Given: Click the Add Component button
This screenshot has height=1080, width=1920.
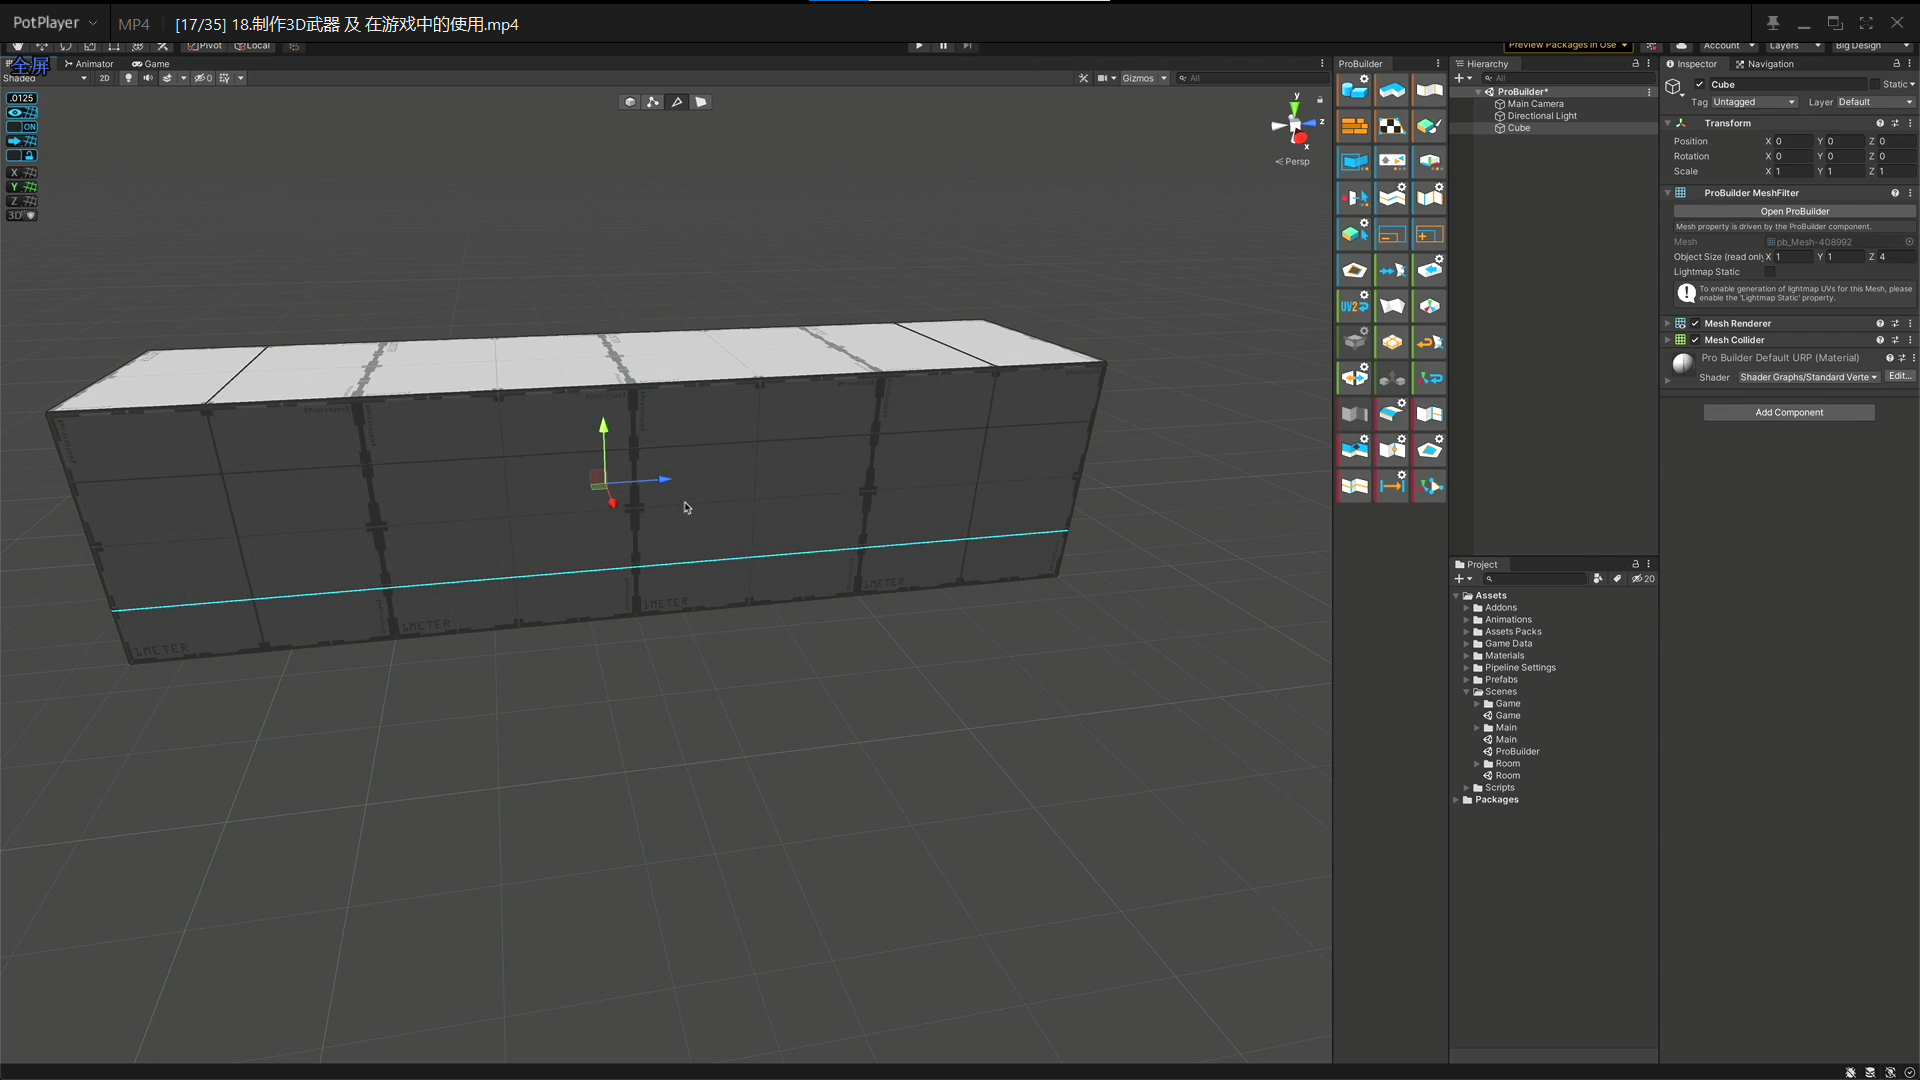Looking at the screenshot, I should pos(1789,412).
